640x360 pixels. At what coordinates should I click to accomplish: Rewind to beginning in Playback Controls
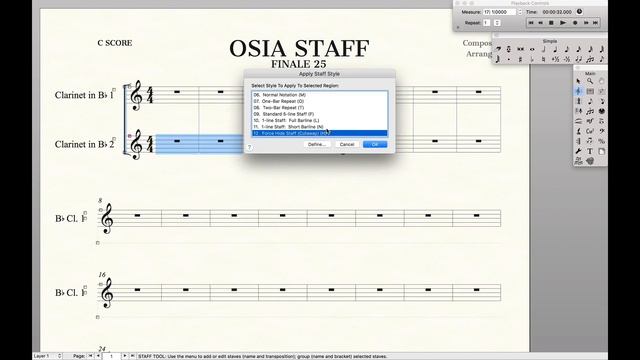click(531, 23)
